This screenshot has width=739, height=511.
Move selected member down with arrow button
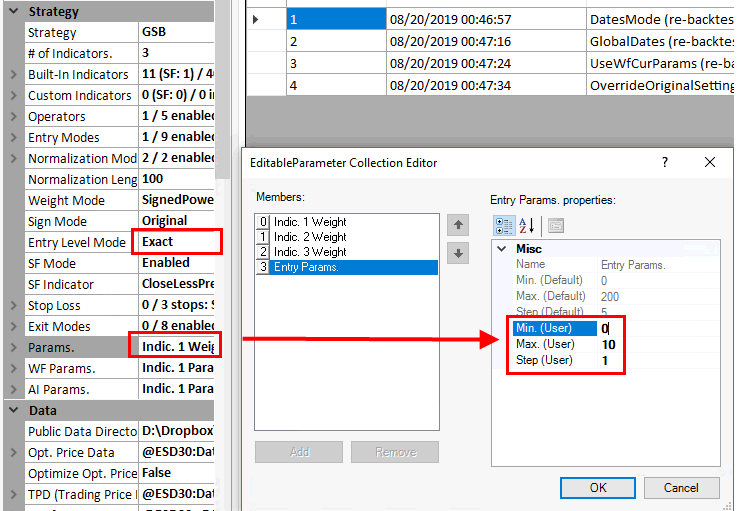tap(458, 253)
